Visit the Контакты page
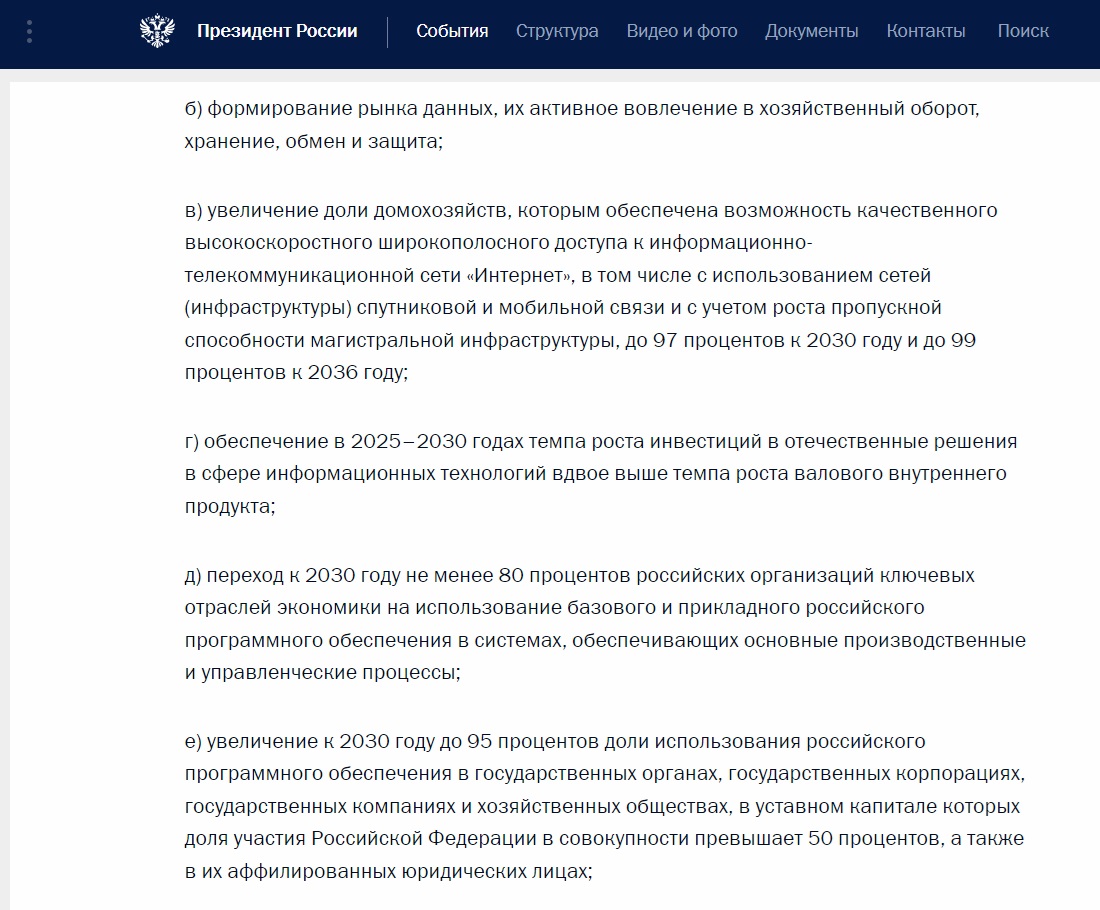Image resolution: width=1100 pixels, height=910 pixels. click(x=925, y=31)
